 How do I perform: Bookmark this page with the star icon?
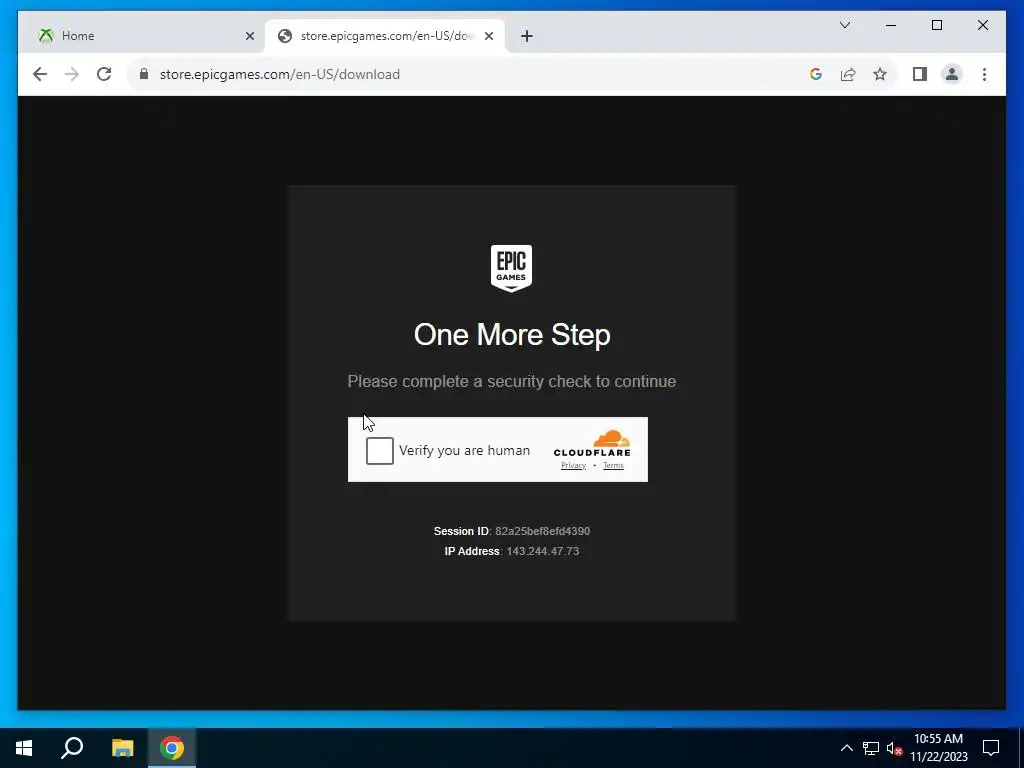click(x=880, y=74)
